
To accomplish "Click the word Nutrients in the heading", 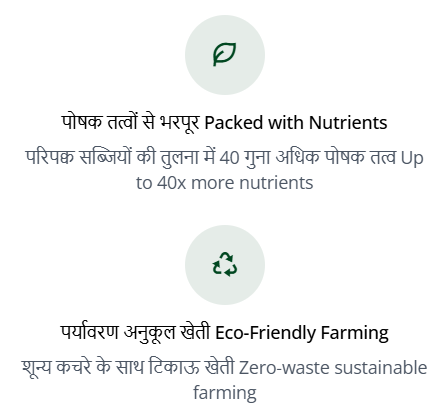I will tap(348, 123).
